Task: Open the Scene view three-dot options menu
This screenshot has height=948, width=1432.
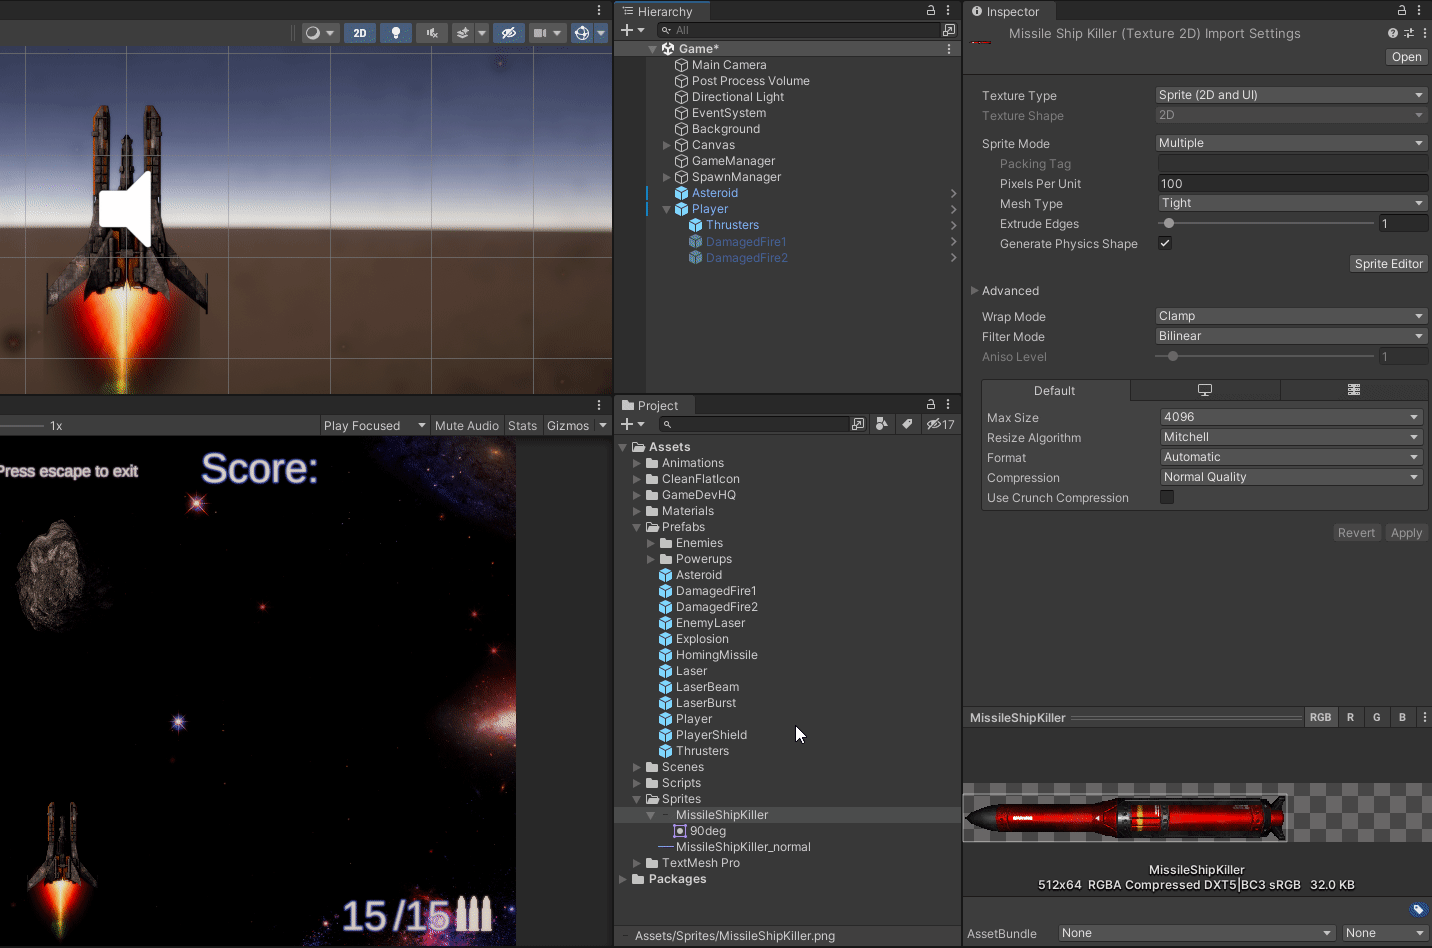Action: pos(599,11)
